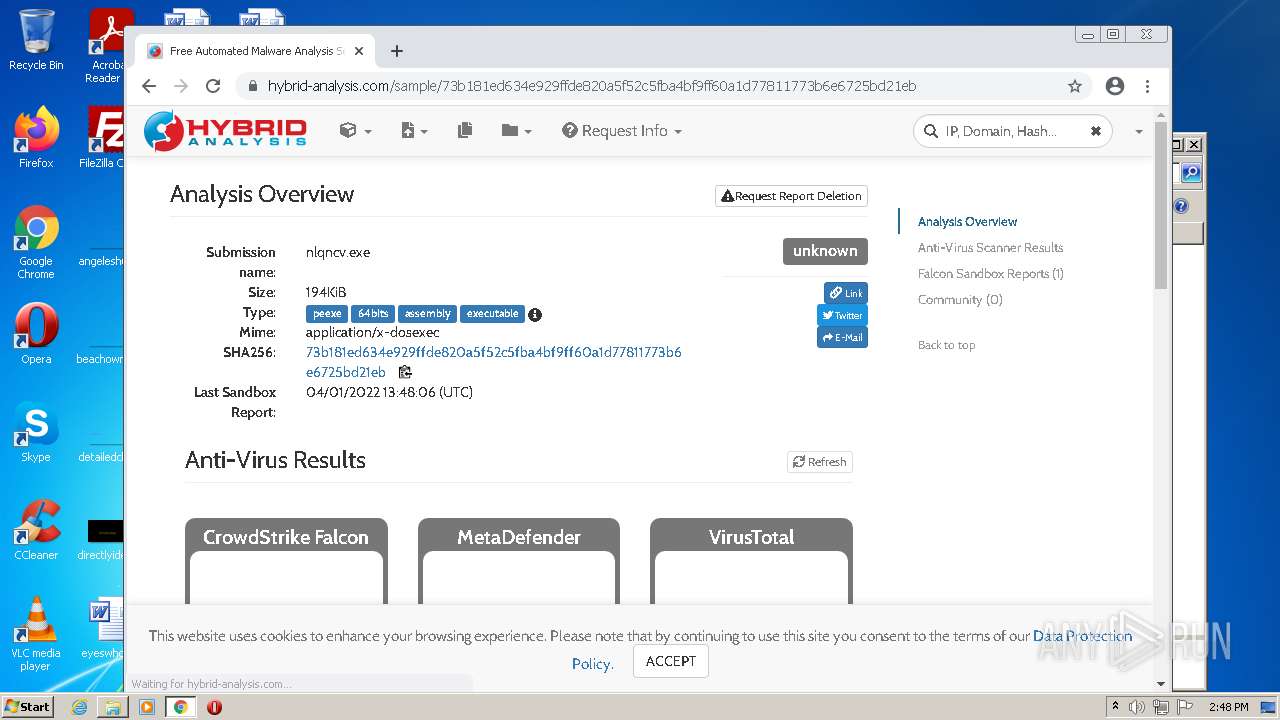Open a new browser tab
1280x720 pixels.
click(x=397, y=51)
